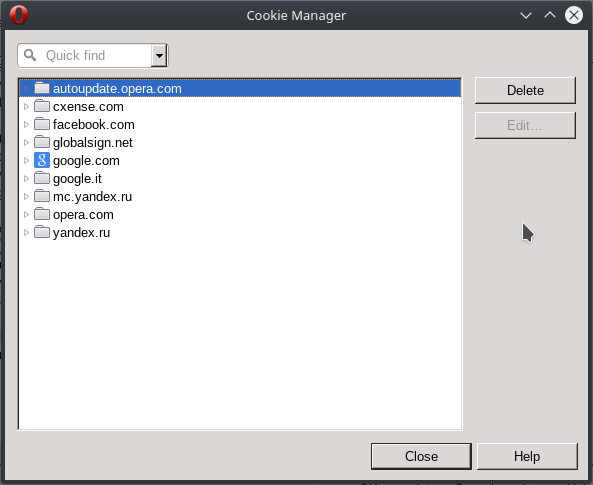Click the folder icon beside facebook.com
The height and width of the screenshot is (485, 593).
click(42, 124)
